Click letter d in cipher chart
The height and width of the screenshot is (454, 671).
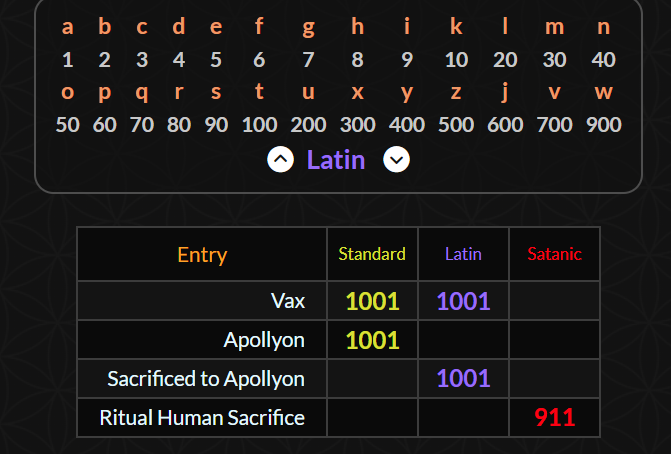point(179,26)
